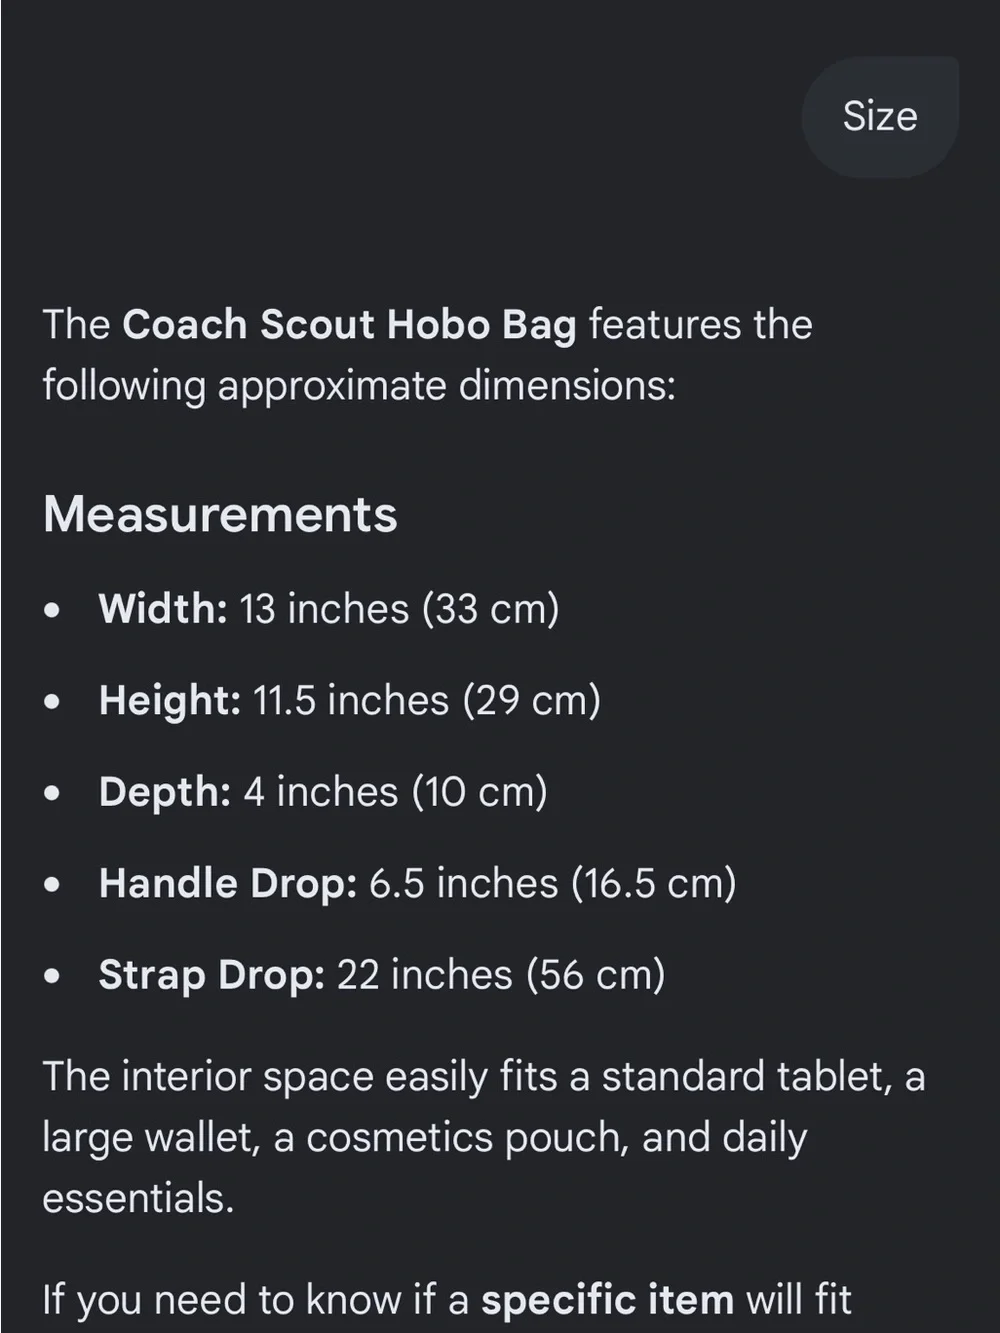Click the bullet dot beside Height

point(52,702)
